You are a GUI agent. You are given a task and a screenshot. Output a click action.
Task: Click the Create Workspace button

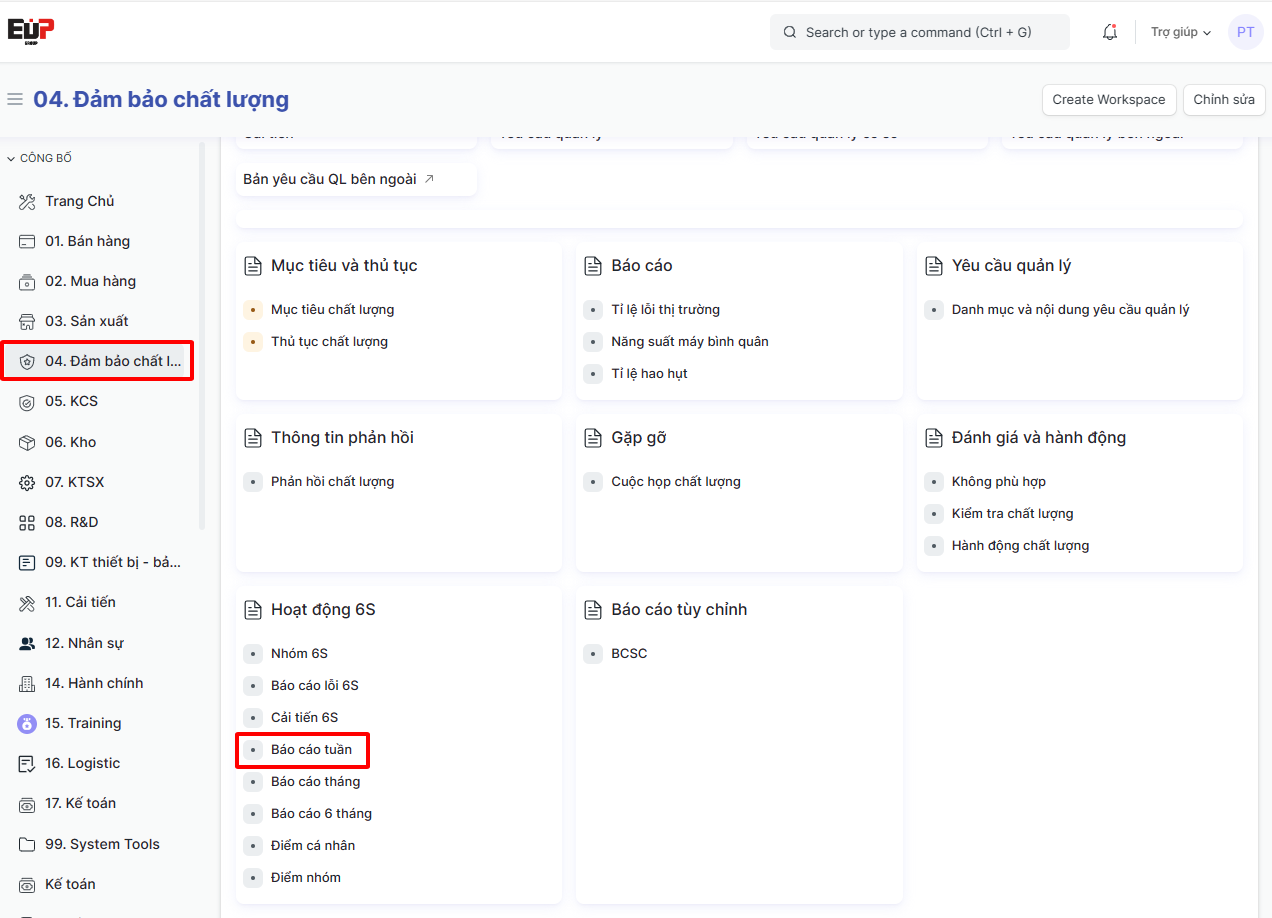pos(1108,100)
